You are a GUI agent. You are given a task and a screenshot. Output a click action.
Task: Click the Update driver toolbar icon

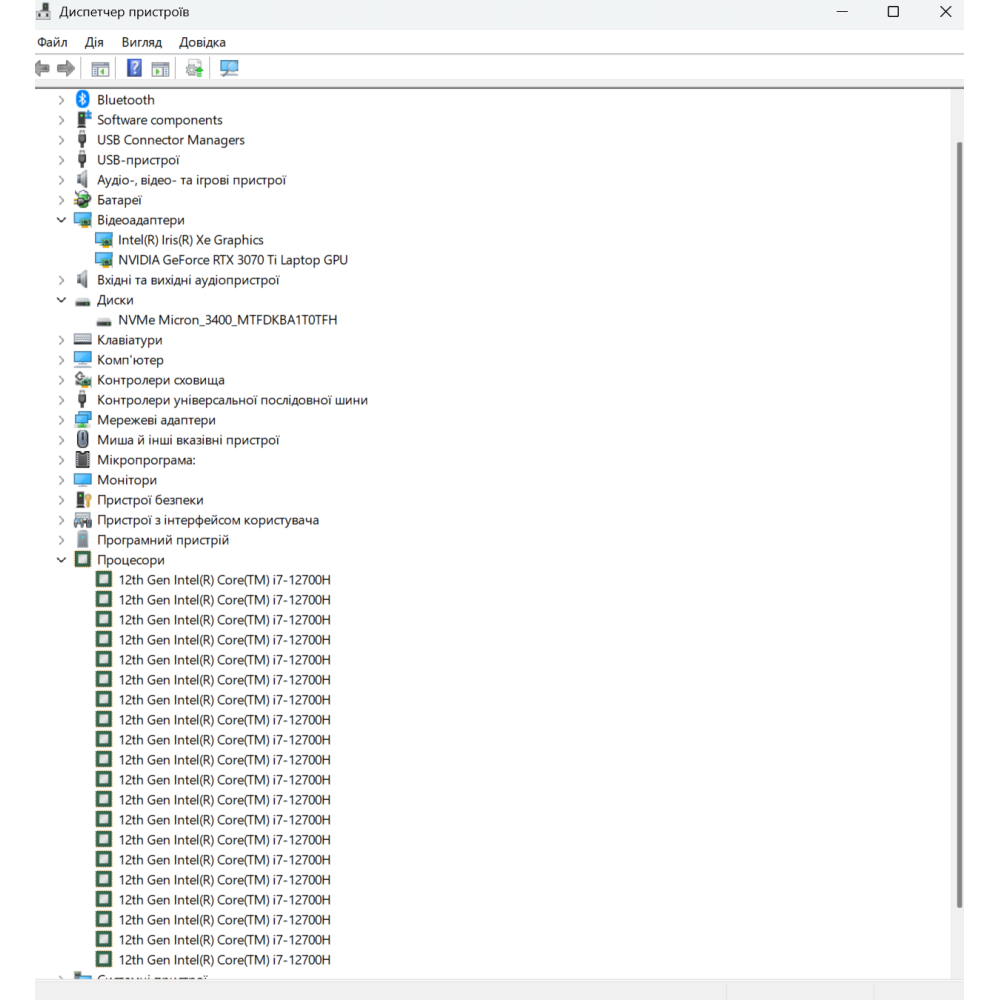coord(194,68)
